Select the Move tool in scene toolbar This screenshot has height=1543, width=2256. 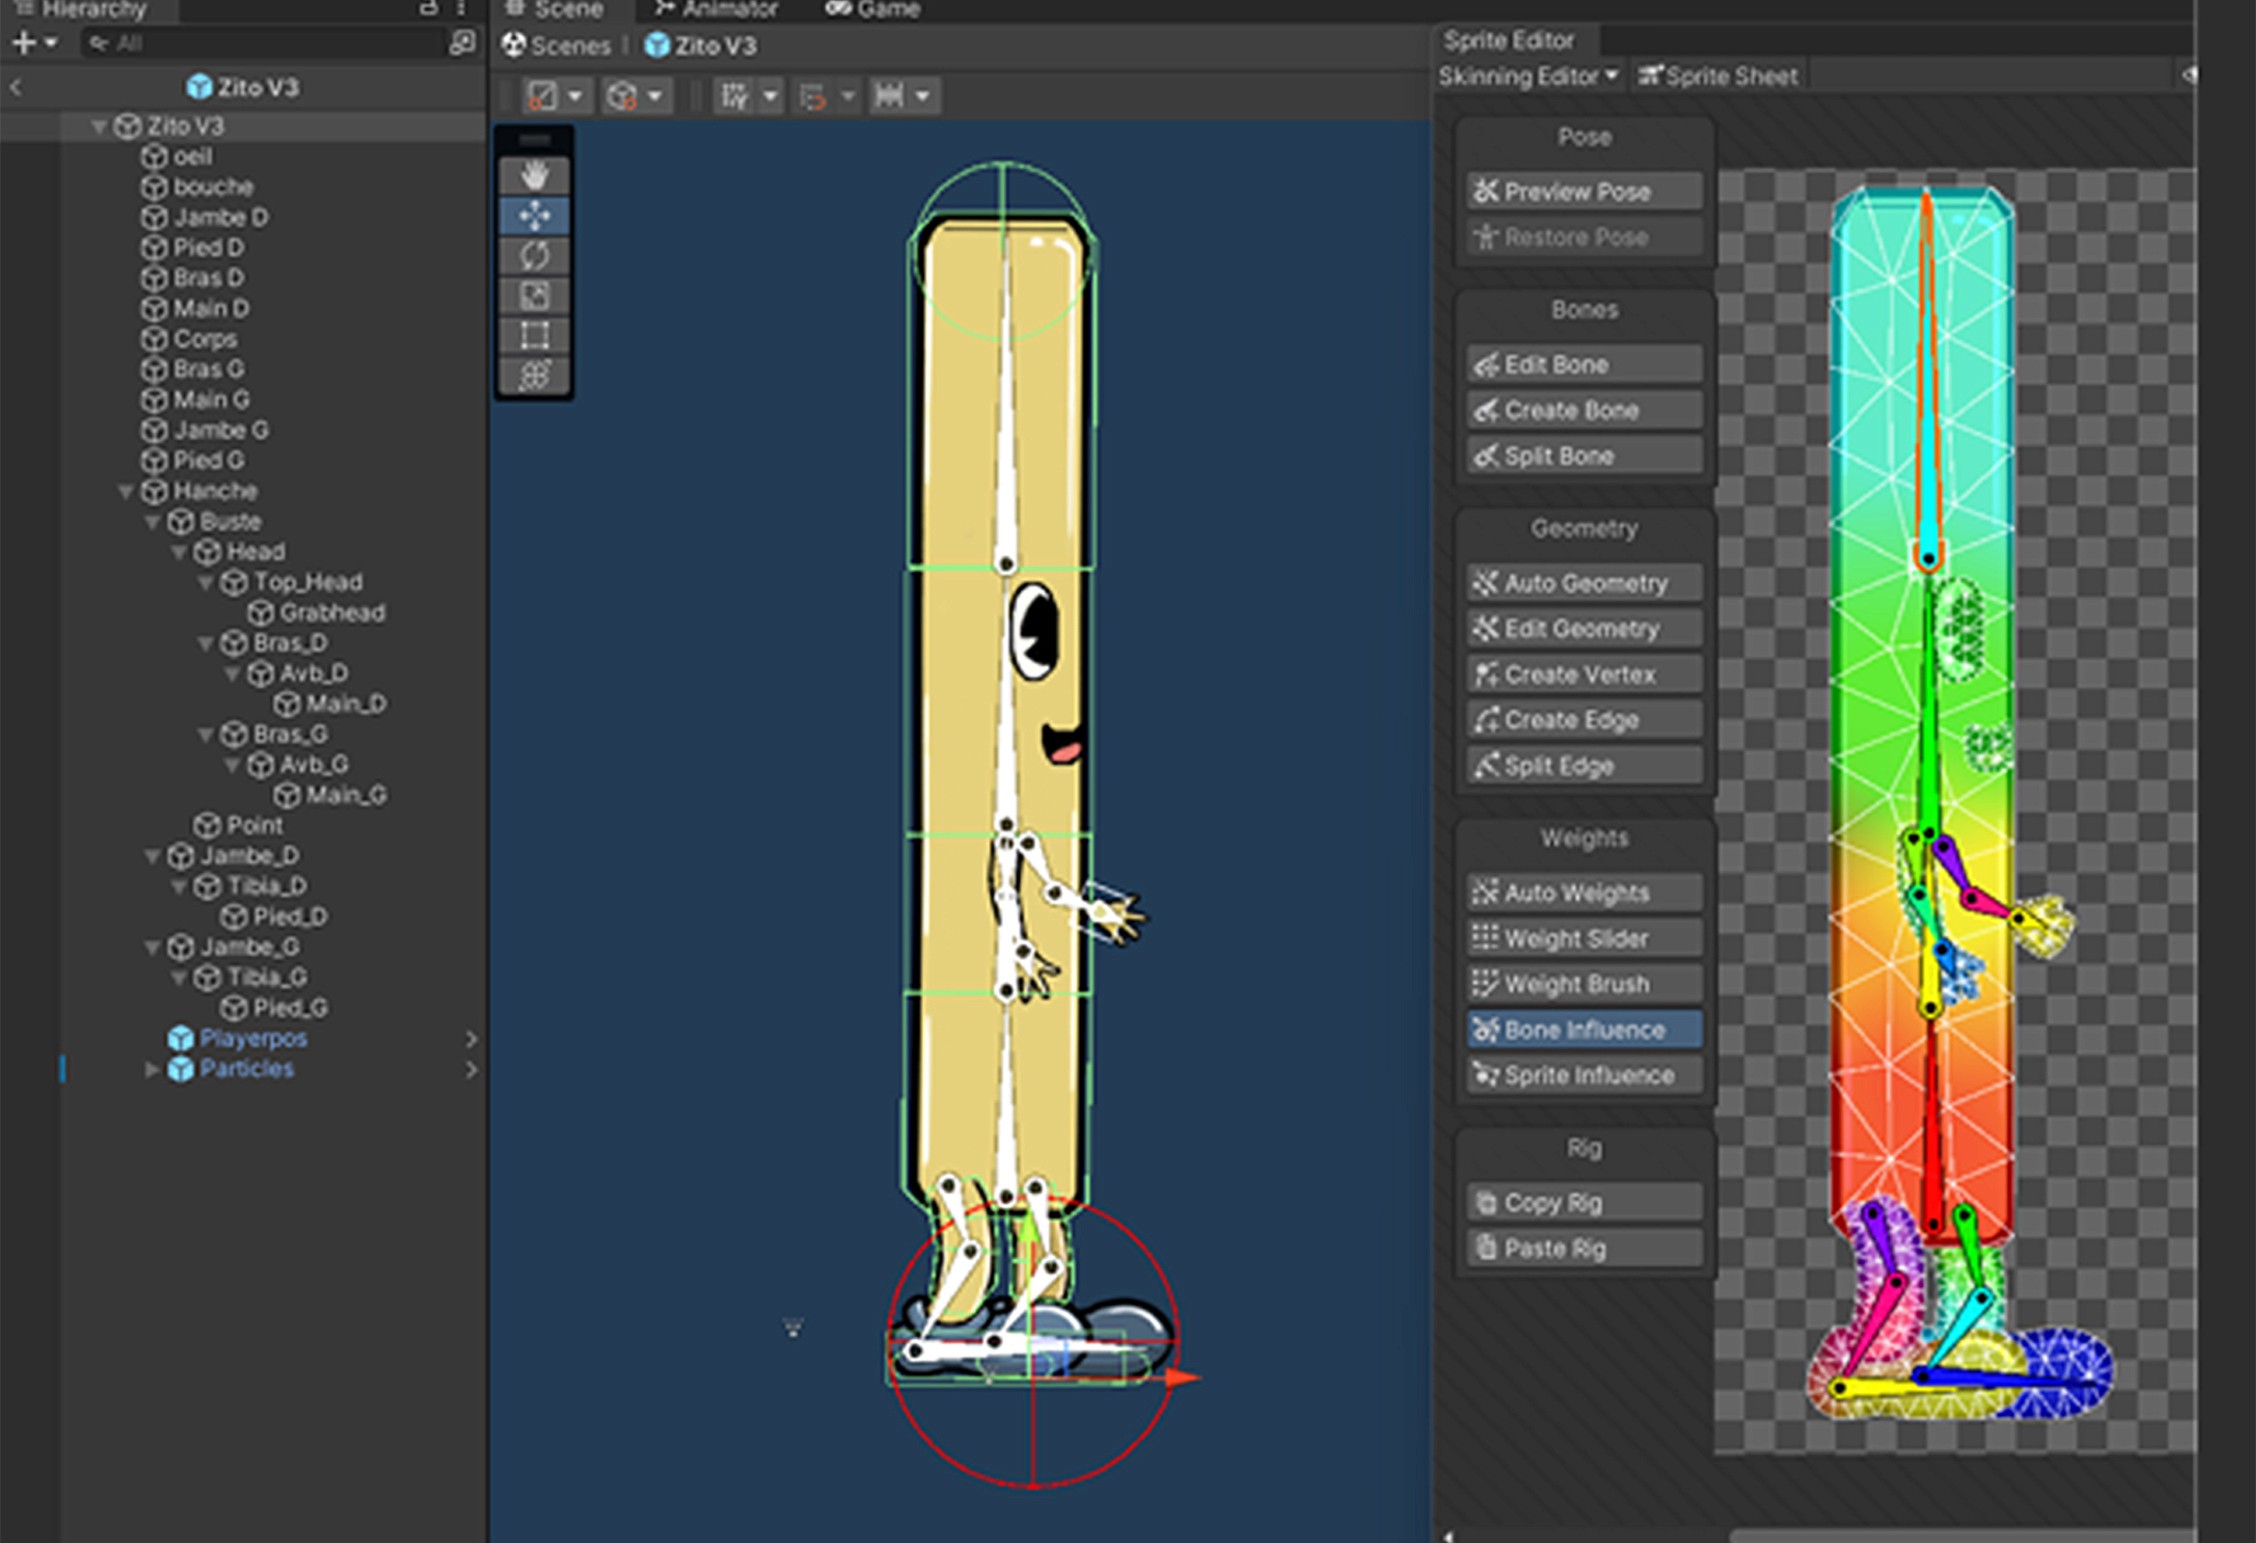tap(534, 216)
